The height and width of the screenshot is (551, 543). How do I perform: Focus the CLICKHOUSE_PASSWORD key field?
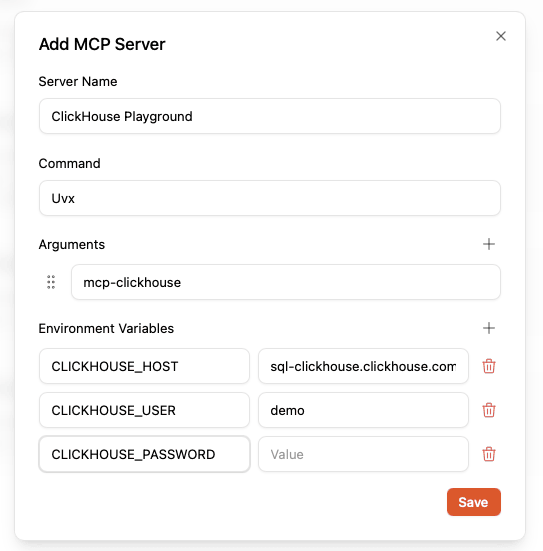[144, 454]
